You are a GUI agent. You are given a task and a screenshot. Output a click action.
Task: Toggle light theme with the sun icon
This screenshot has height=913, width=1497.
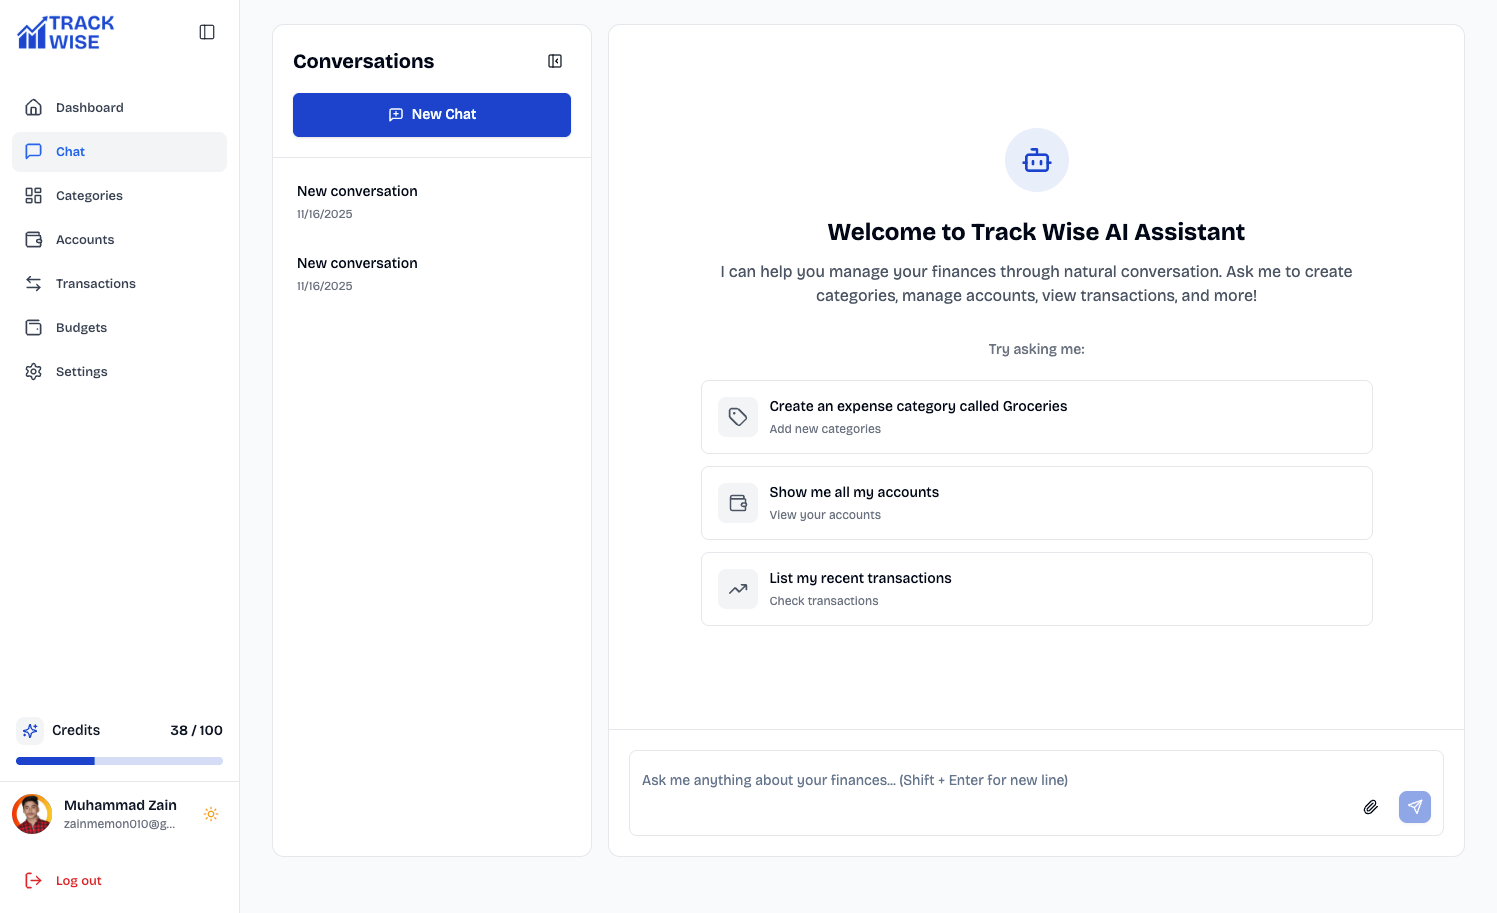(211, 813)
